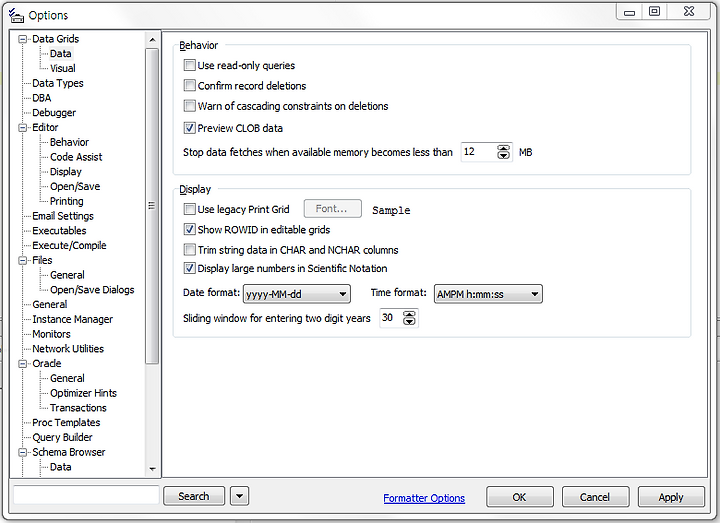Select the Execute/Compile category

[69, 245]
